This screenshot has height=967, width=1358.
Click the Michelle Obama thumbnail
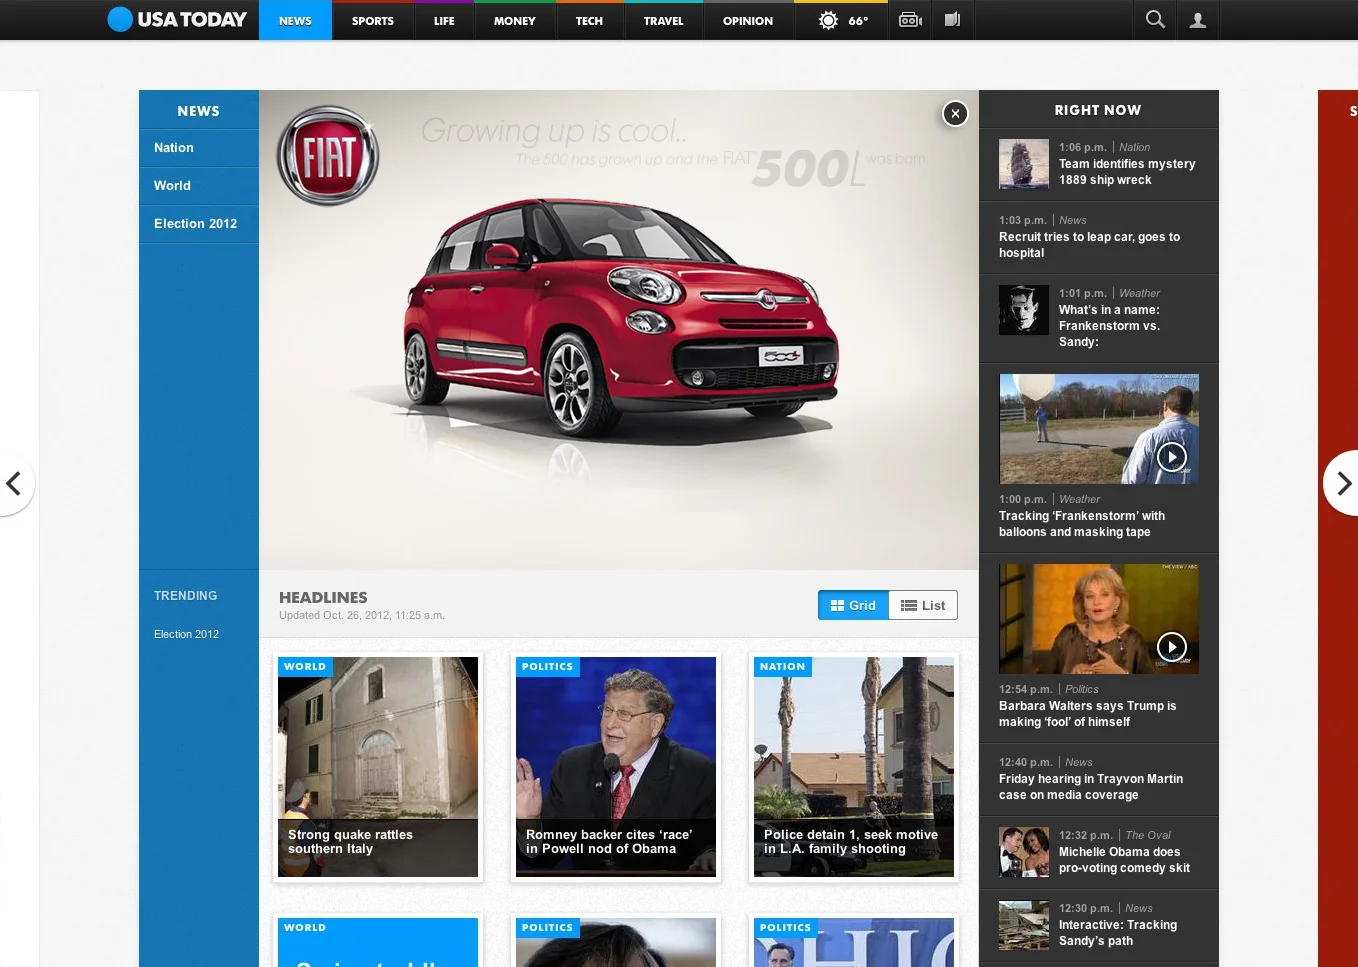pos(1024,852)
